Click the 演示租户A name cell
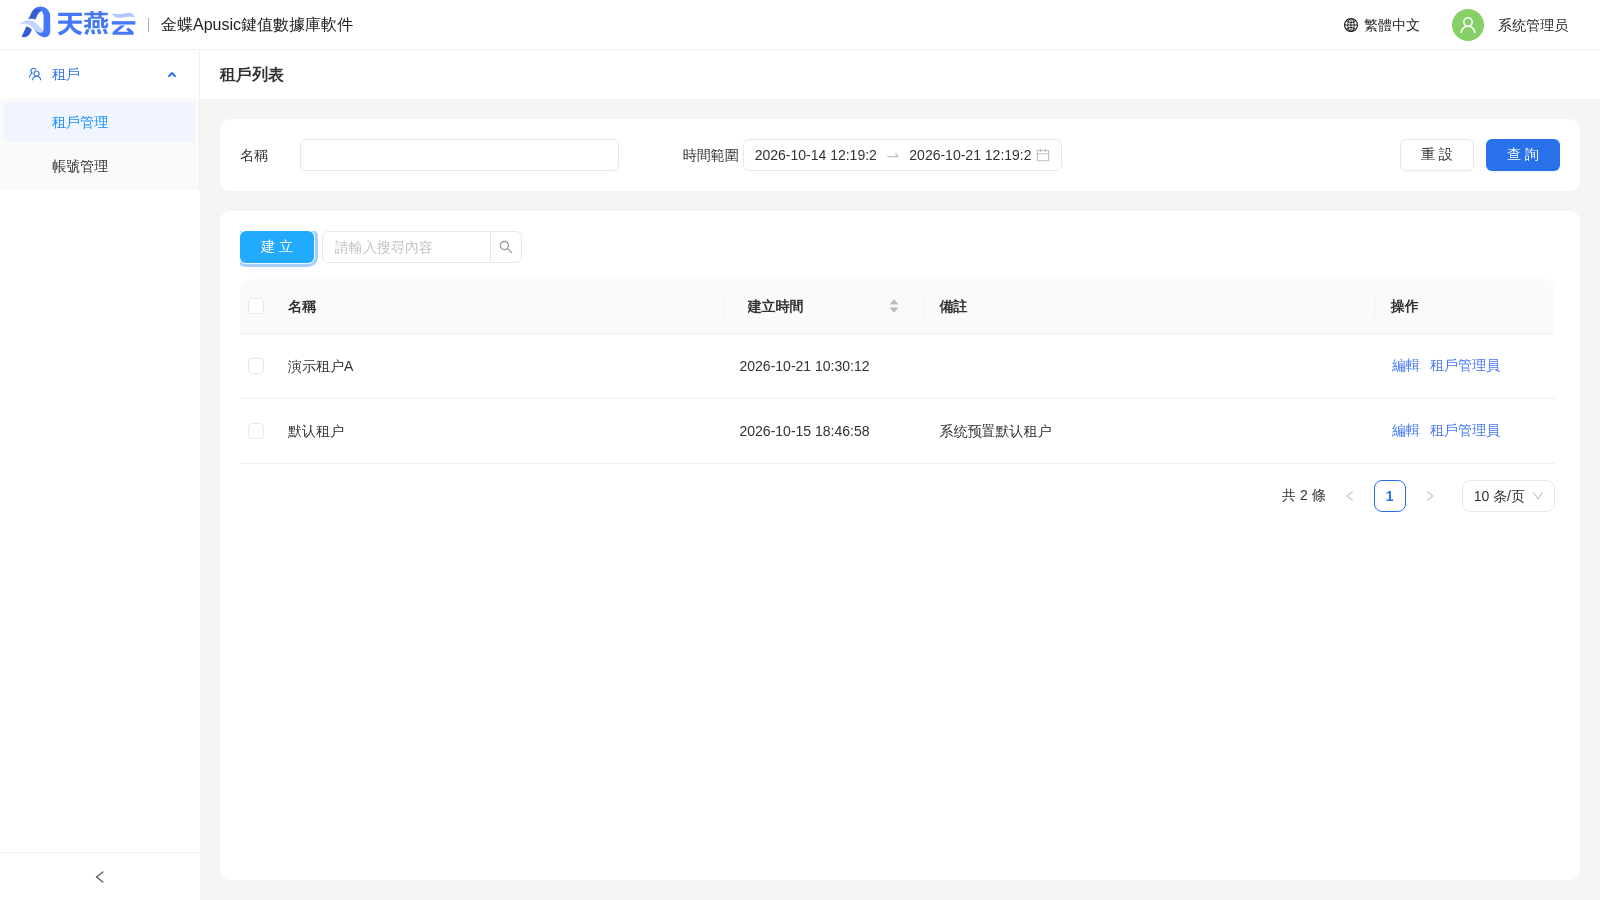Image resolution: width=1600 pixels, height=900 pixels. pos(321,366)
